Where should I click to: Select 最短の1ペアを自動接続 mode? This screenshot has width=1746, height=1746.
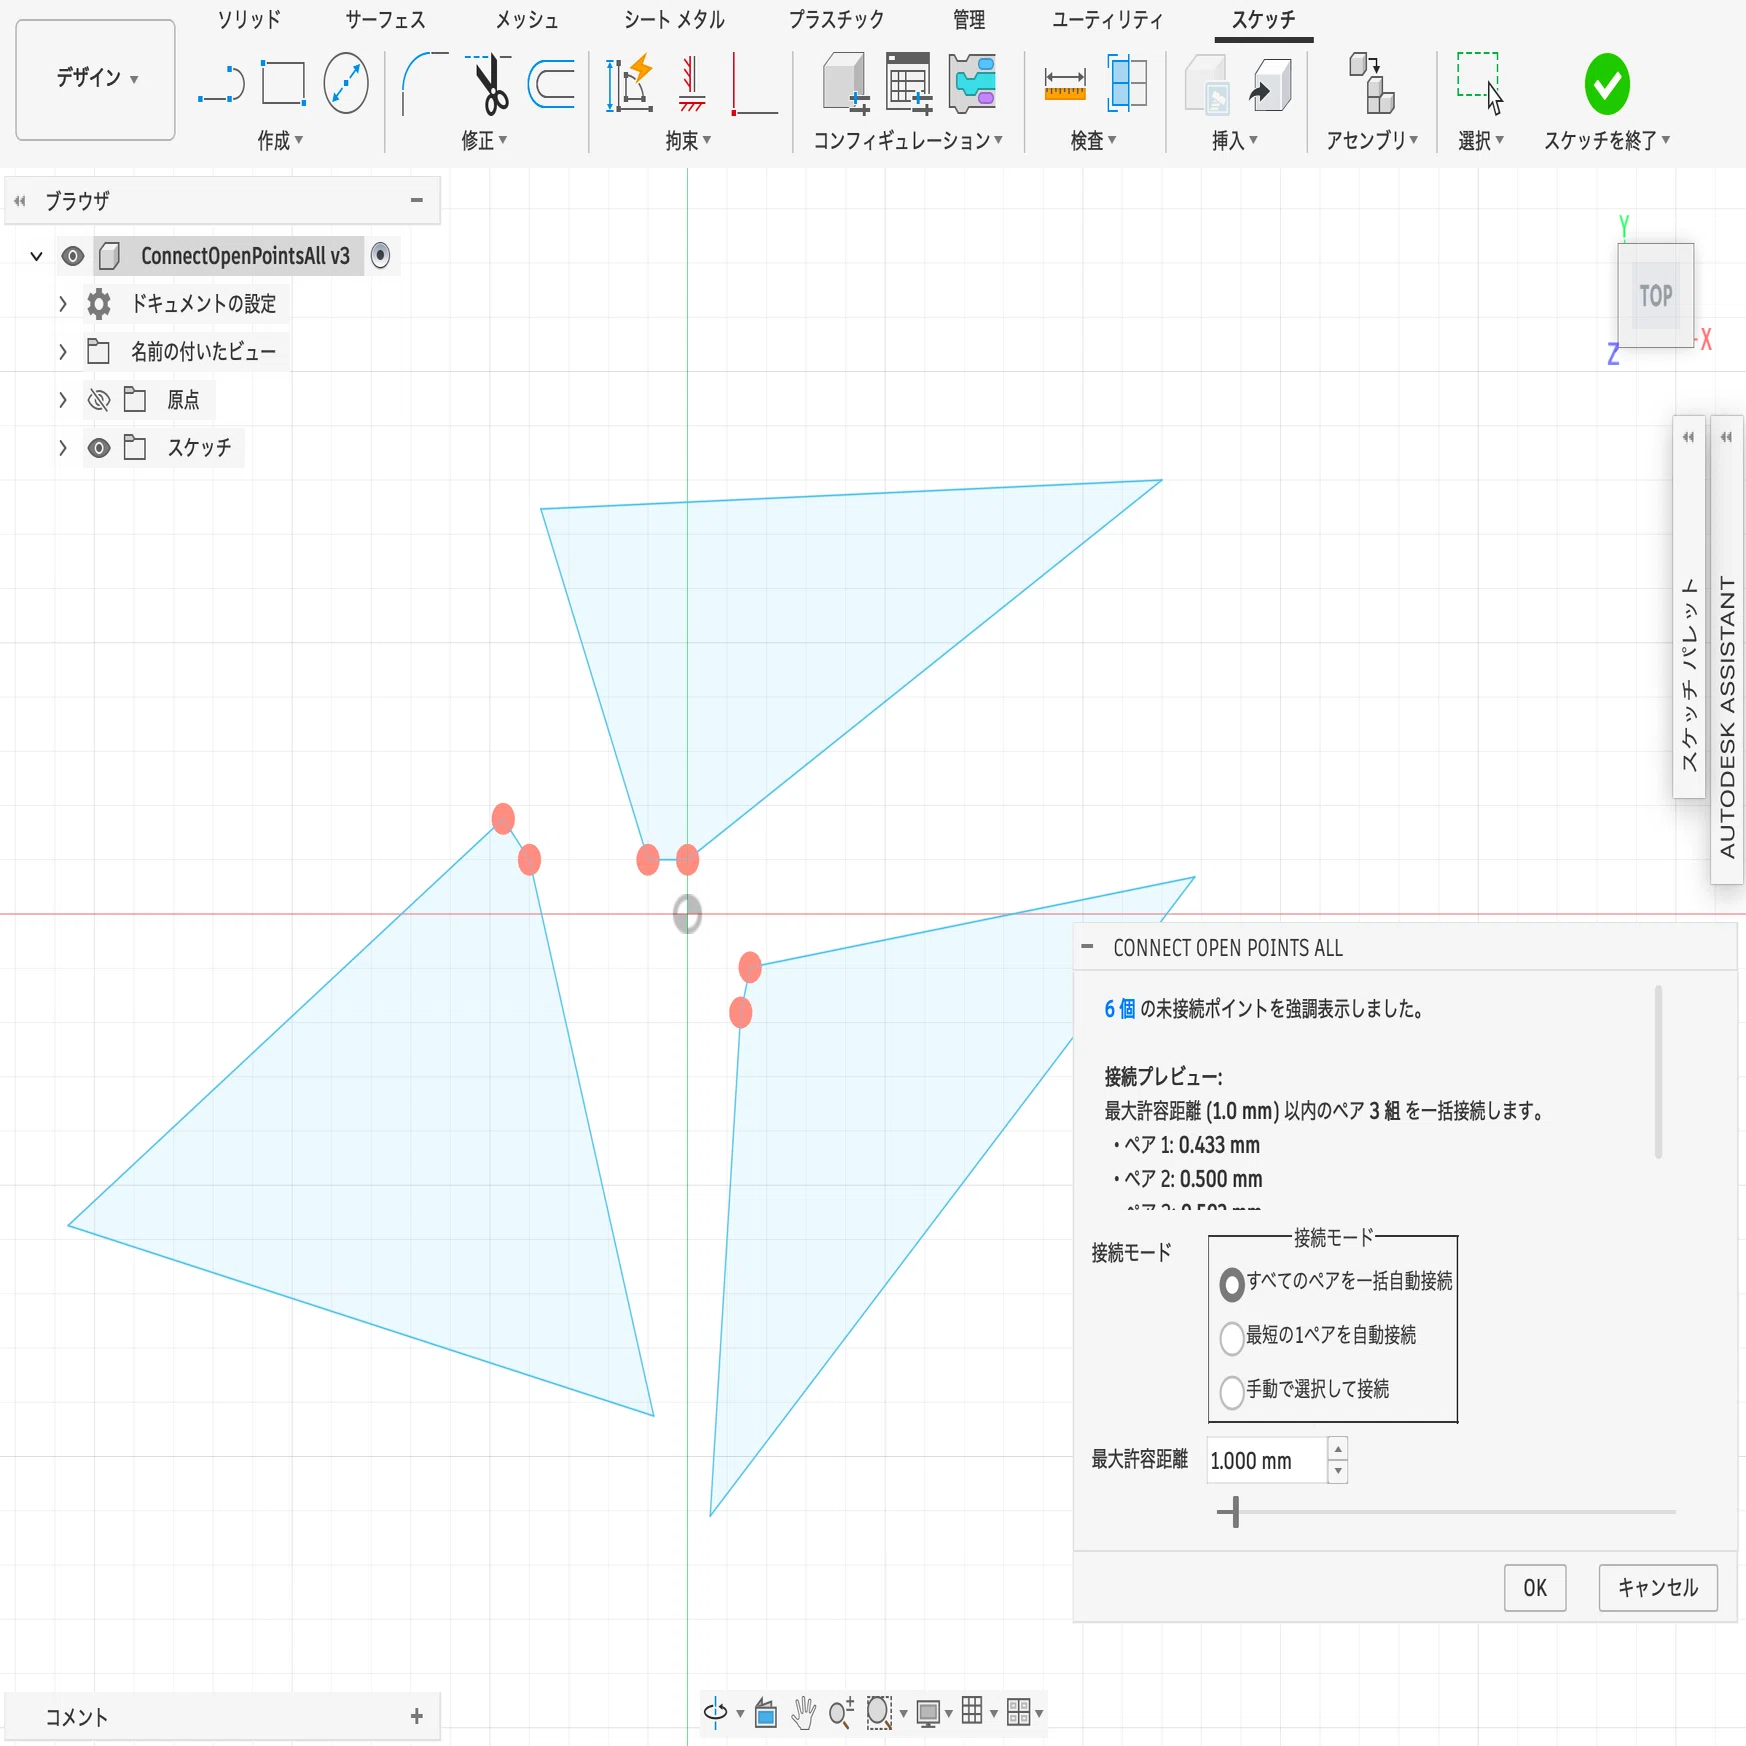[1232, 1338]
